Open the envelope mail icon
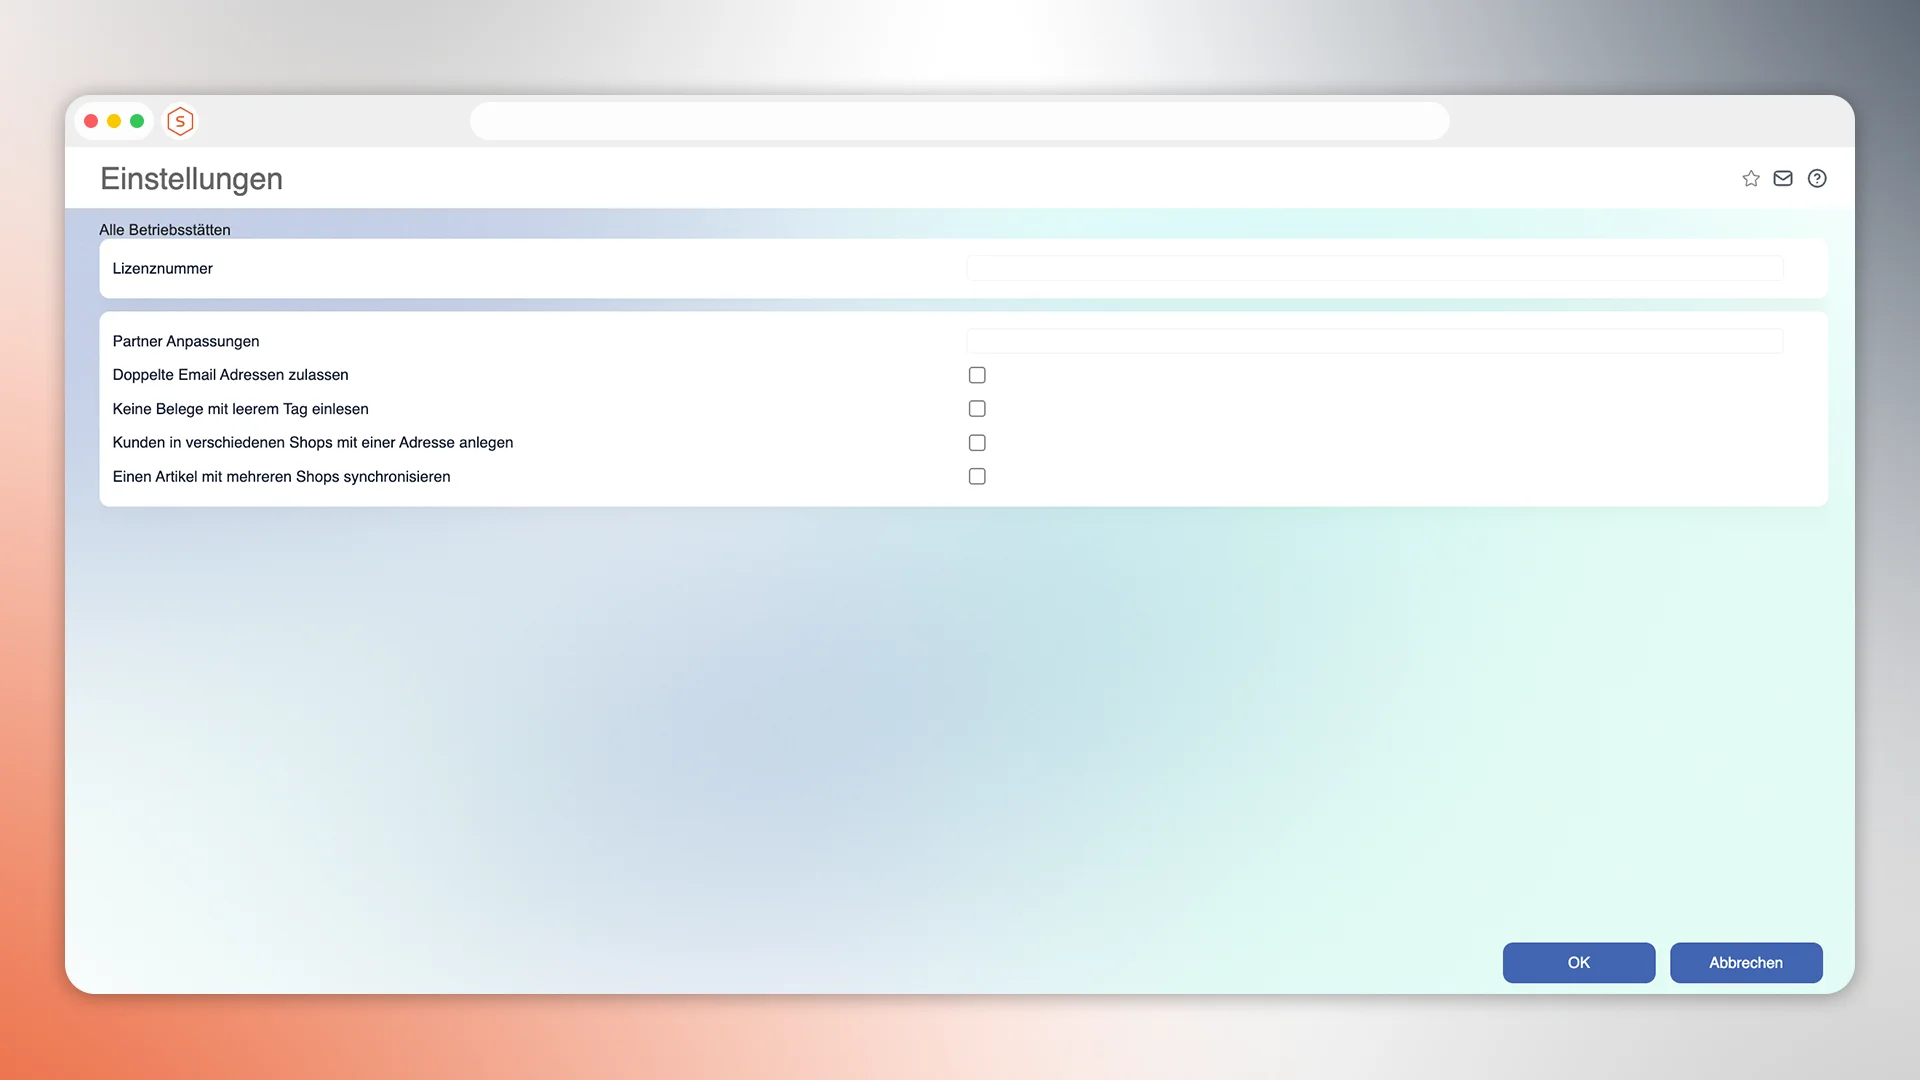 1783,179
